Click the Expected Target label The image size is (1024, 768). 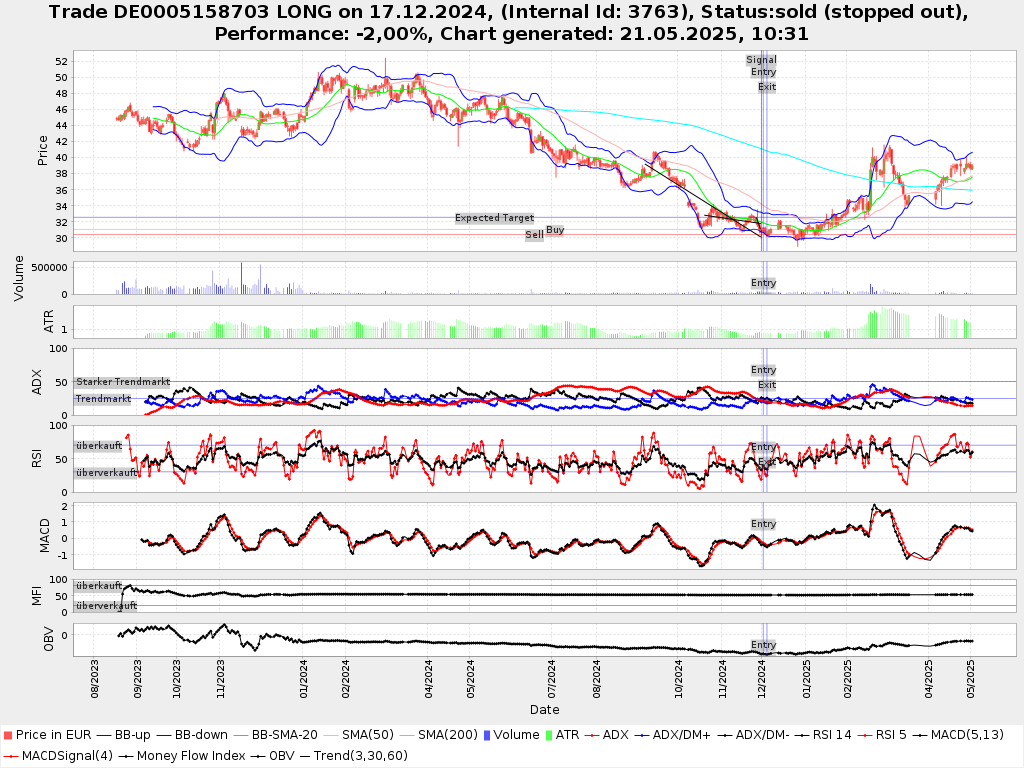point(494,218)
